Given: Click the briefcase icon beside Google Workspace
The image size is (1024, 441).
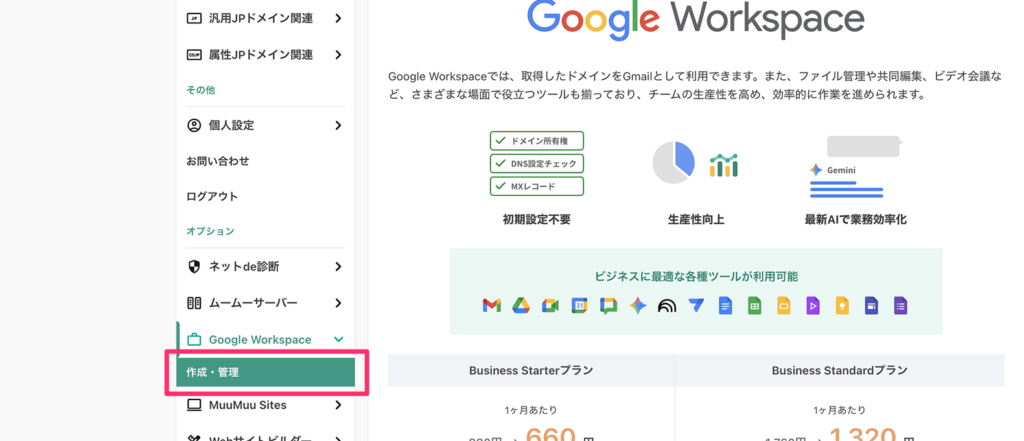Looking at the screenshot, I should [194, 340].
